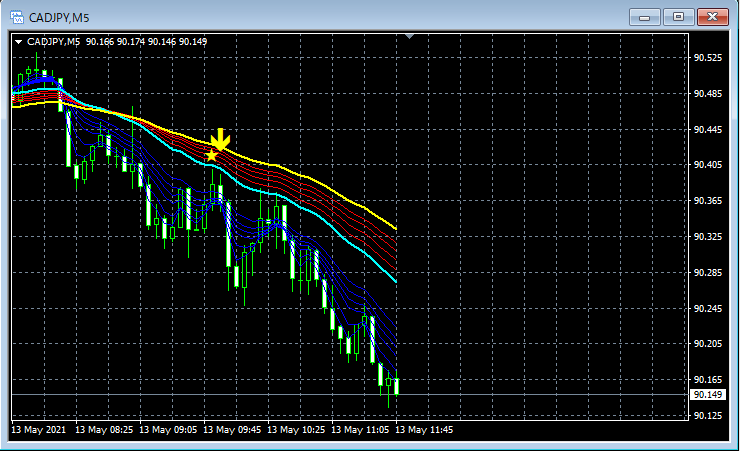Click the OHLC values 90.166 90.174 90.146 90.149
Image resolution: width=741 pixels, height=451 pixels.
click(x=146, y=42)
